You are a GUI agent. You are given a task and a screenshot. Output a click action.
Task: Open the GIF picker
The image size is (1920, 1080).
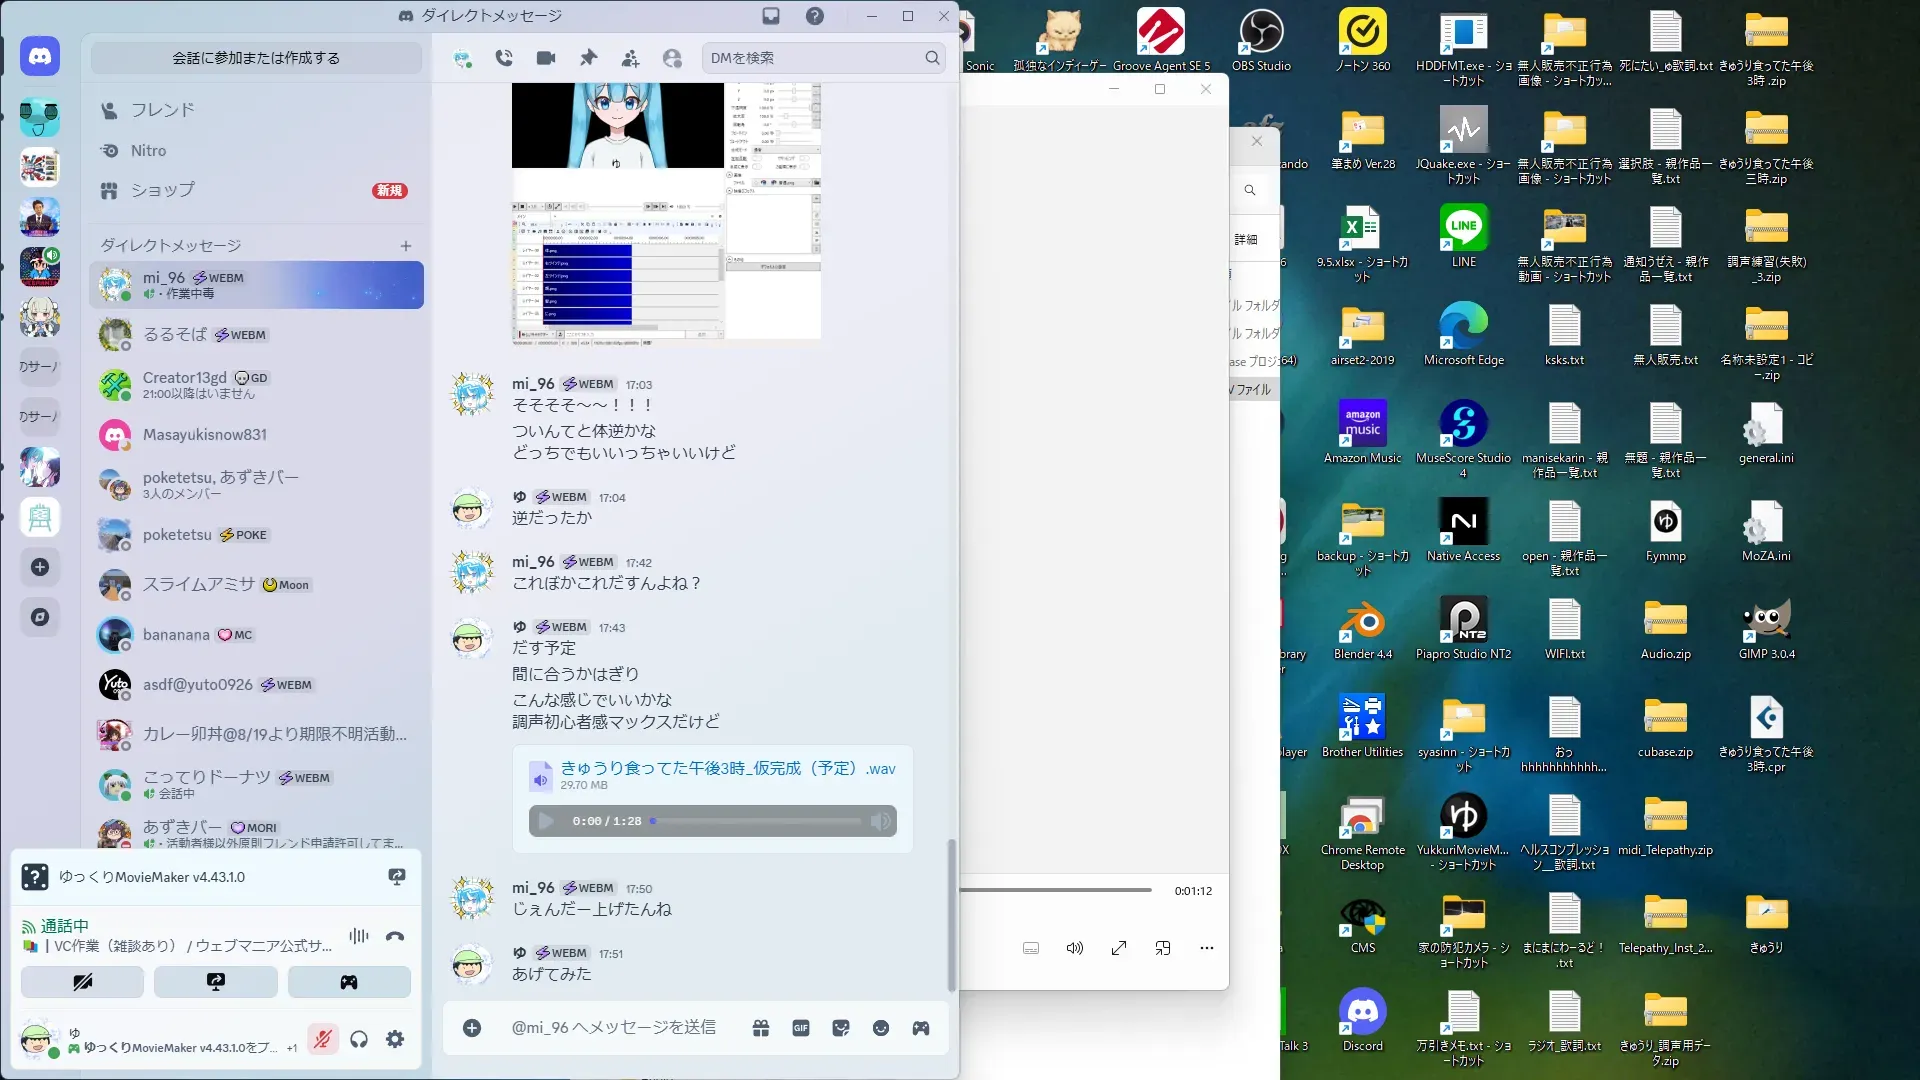(801, 1028)
